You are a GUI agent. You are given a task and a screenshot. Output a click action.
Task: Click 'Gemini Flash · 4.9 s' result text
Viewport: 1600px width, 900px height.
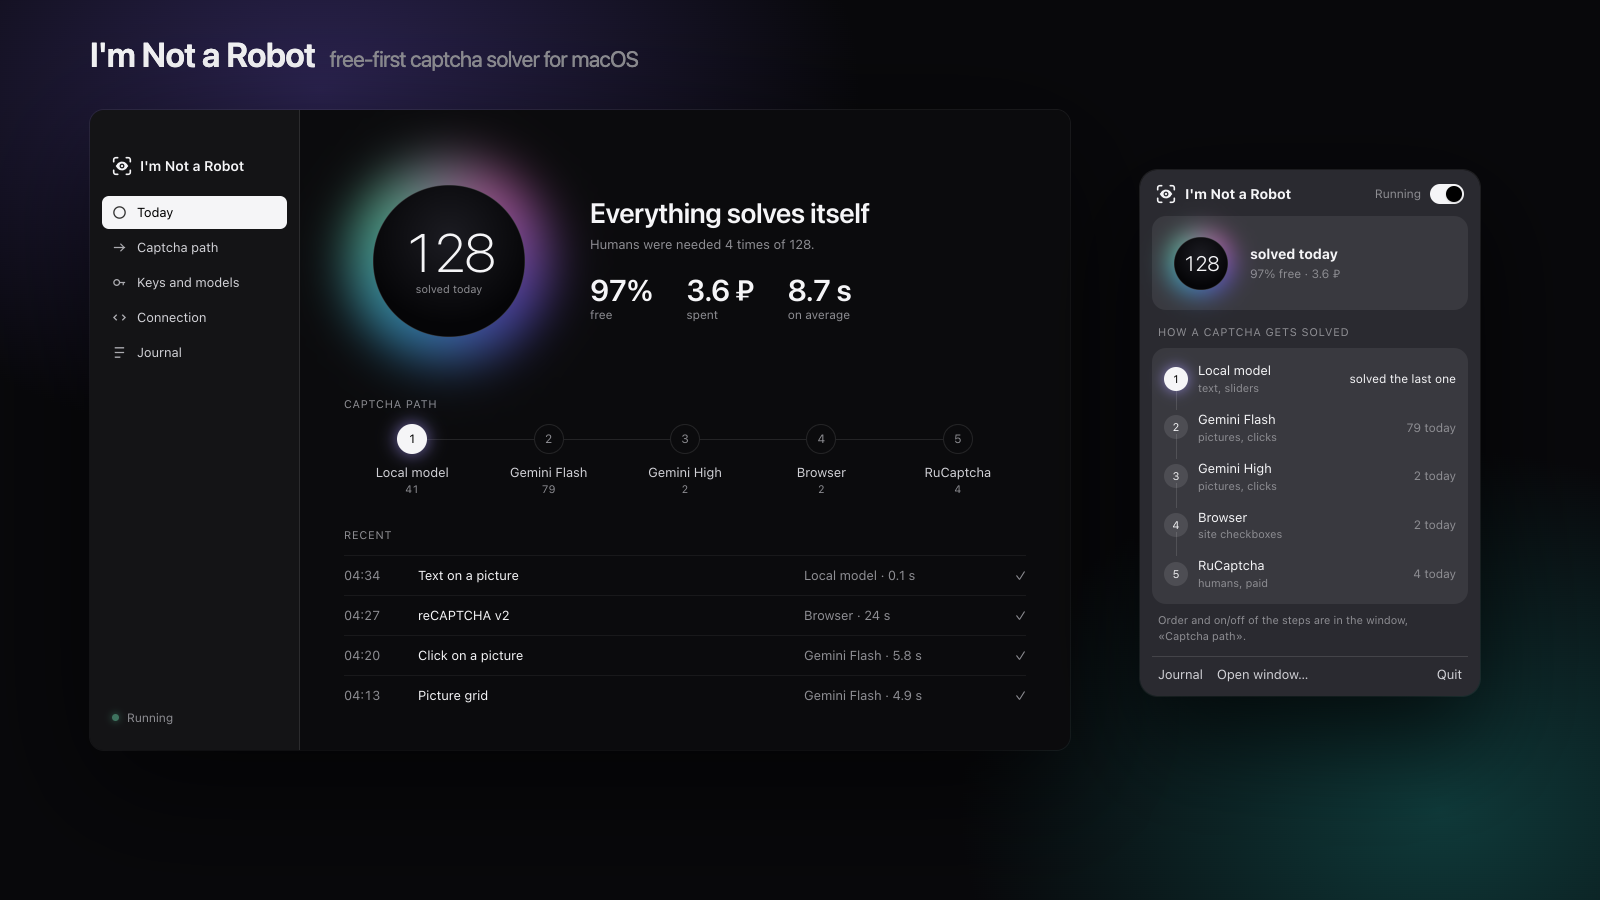point(863,695)
